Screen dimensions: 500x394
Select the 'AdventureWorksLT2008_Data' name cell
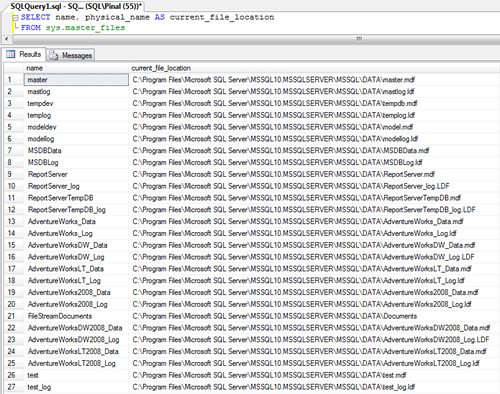click(x=76, y=352)
